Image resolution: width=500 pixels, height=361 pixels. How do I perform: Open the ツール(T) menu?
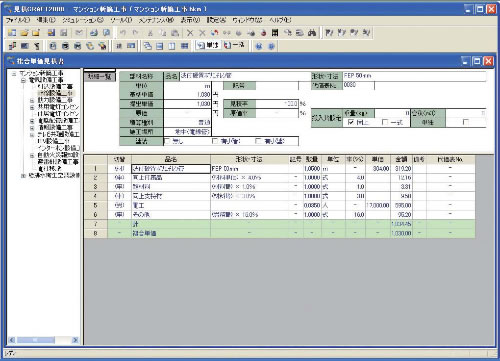pos(121,20)
